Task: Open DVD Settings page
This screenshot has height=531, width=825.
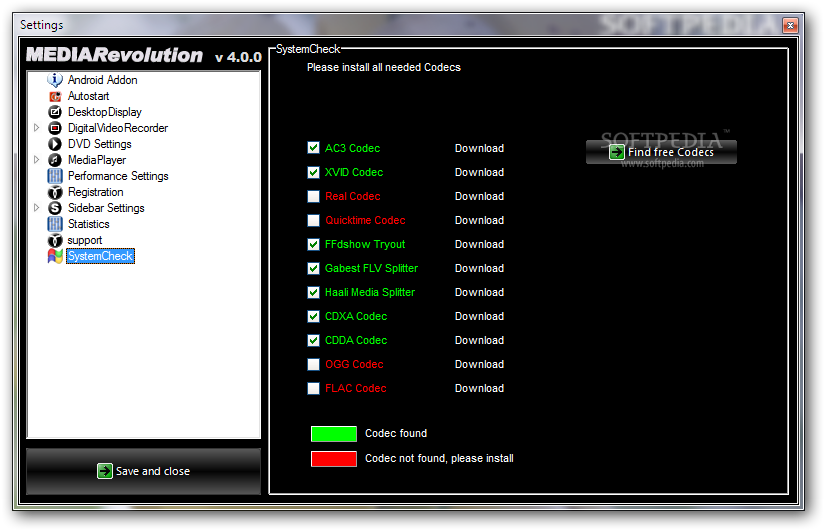Action: point(99,144)
